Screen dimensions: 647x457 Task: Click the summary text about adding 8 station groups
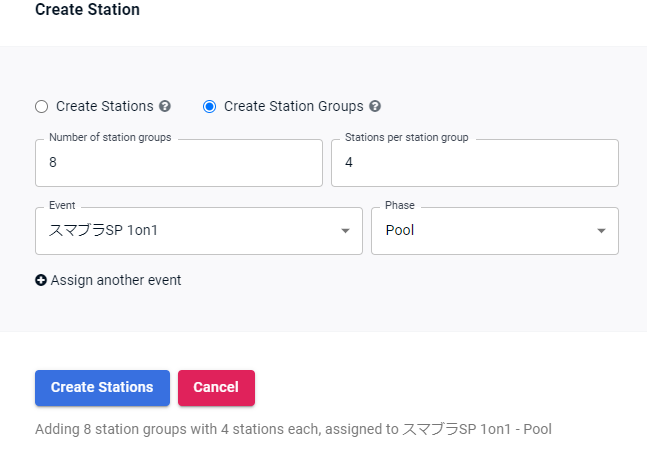293,429
